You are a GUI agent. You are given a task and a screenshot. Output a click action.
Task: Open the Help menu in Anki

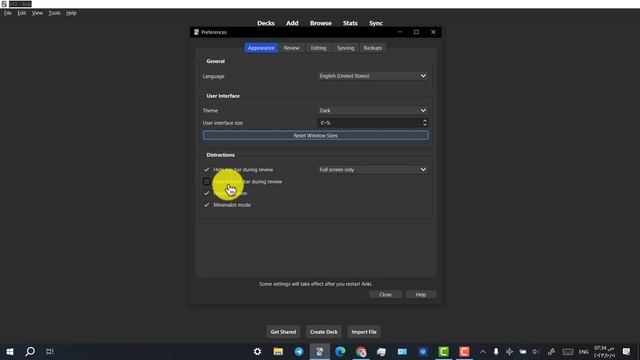[71, 13]
